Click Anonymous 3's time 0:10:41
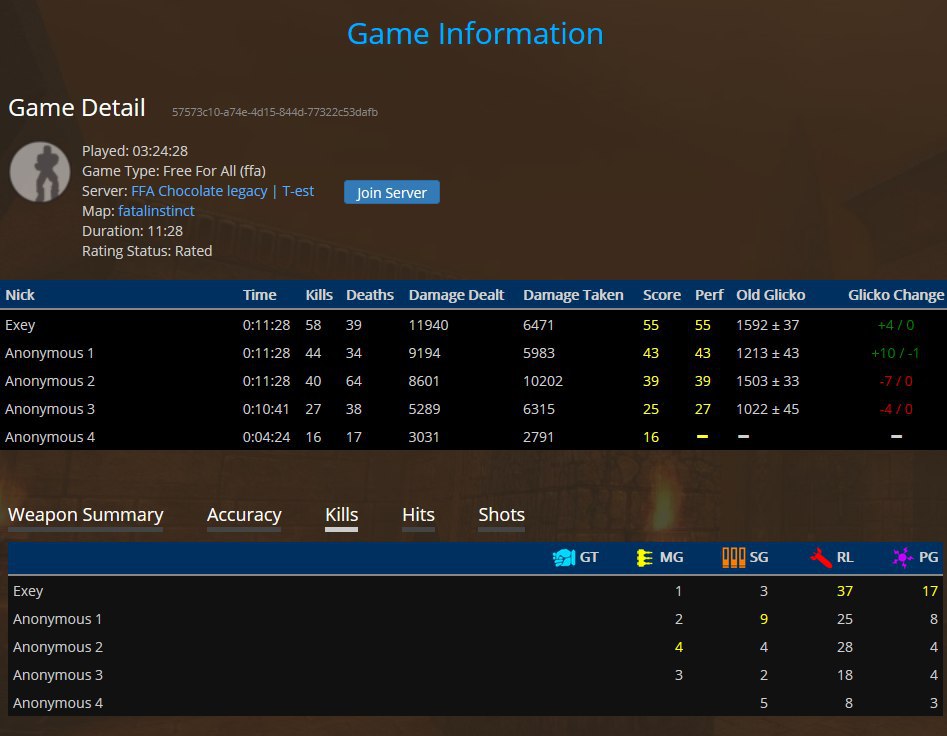 click(x=266, y=409)
